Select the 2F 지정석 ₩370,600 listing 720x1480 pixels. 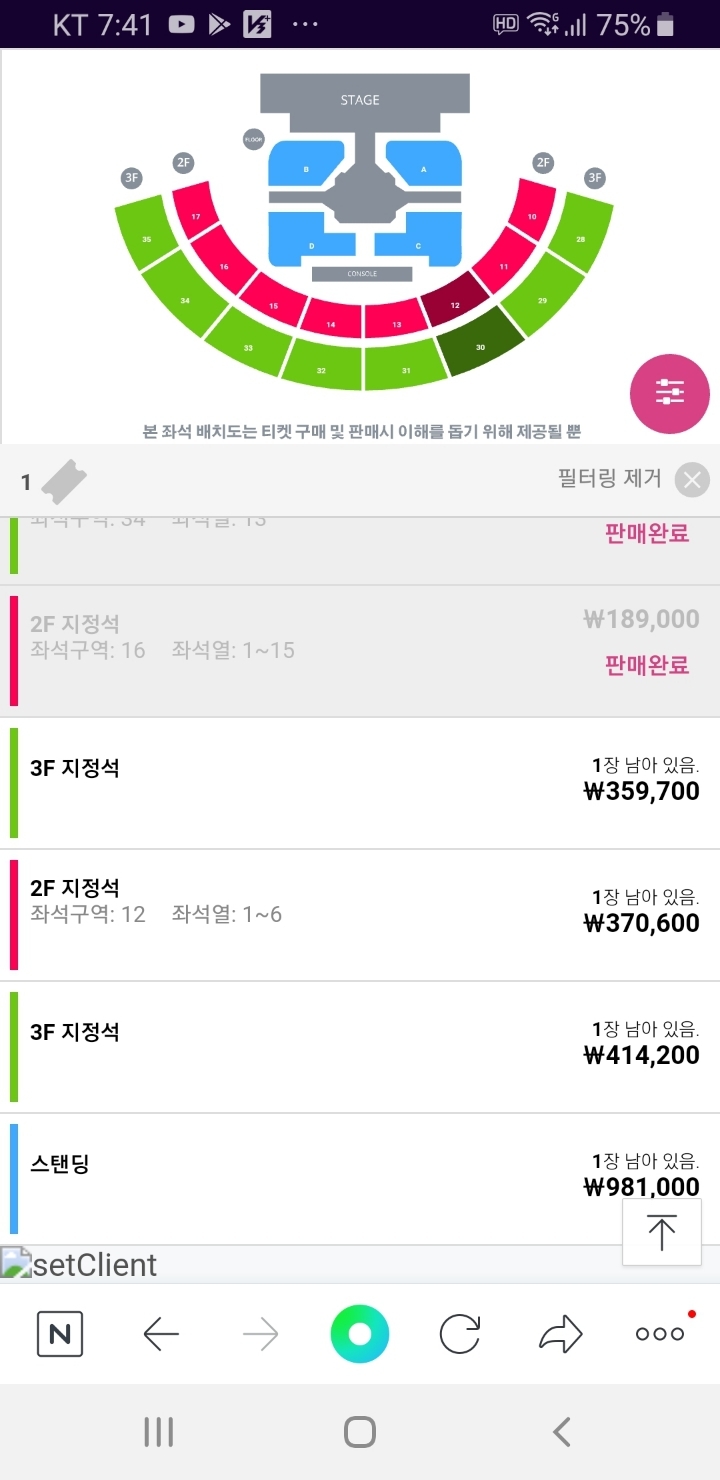(x=360, y=915)
